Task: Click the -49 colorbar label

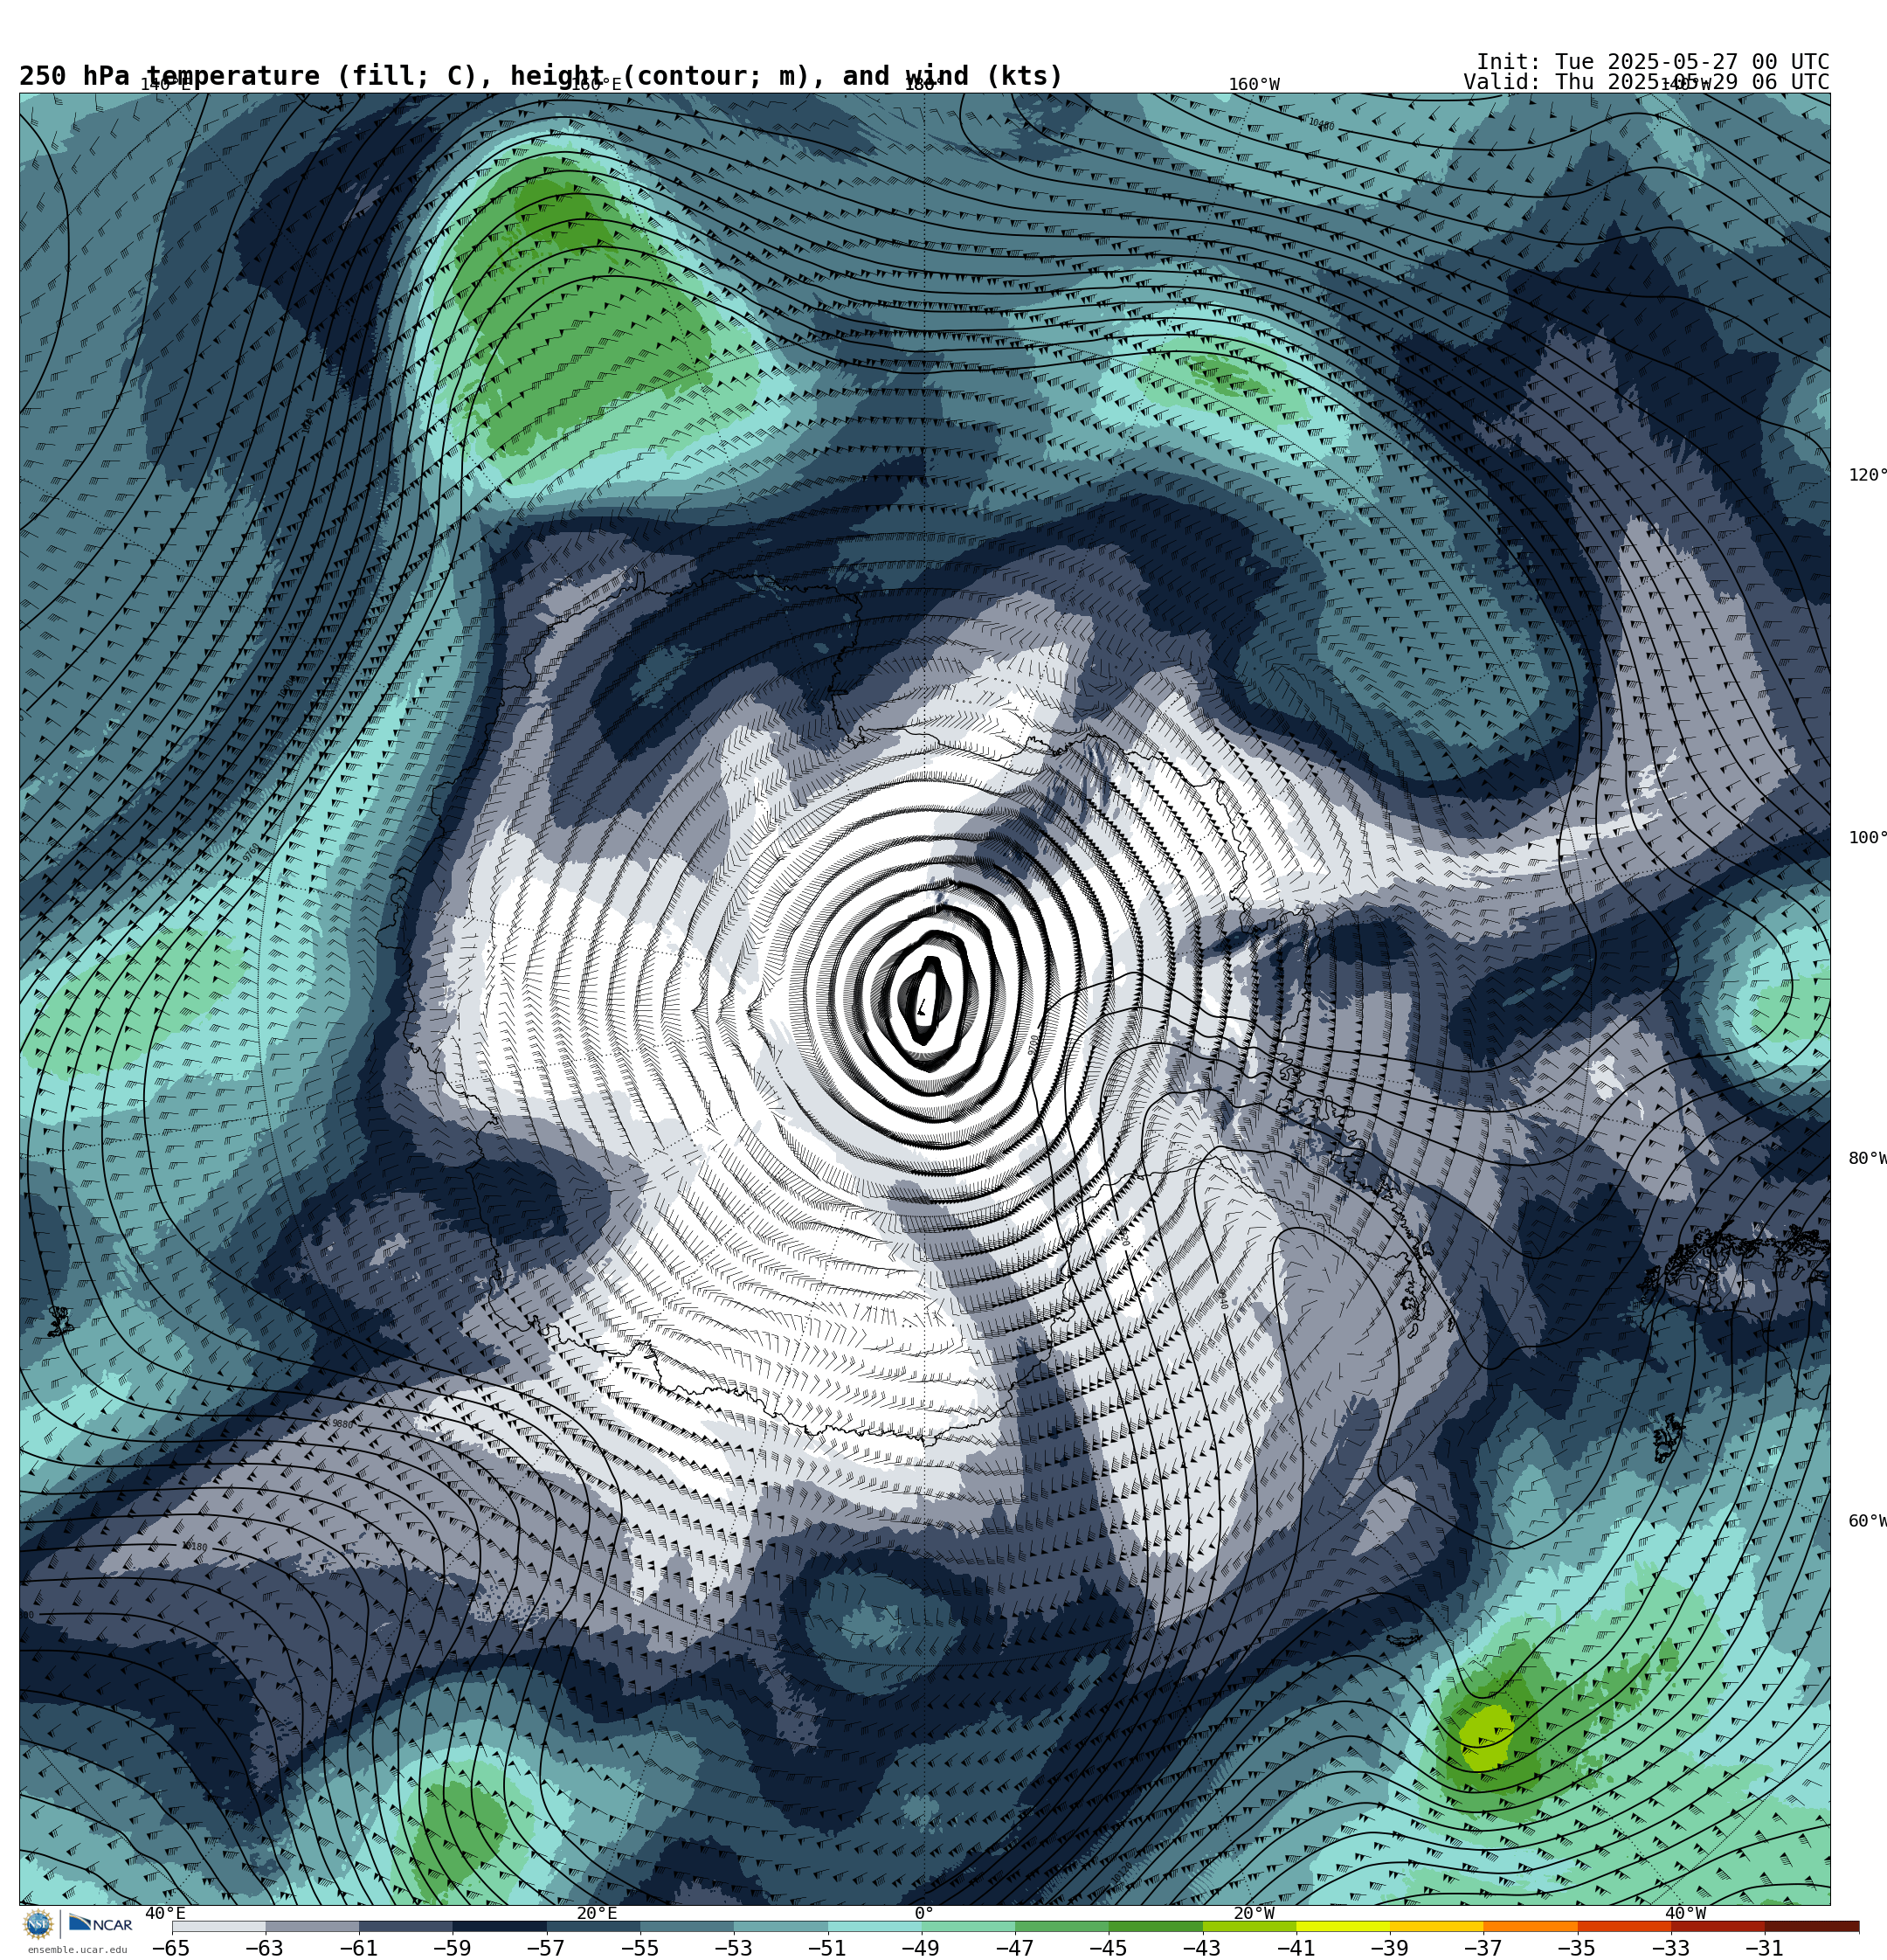Action: [x=921, y=1948]
